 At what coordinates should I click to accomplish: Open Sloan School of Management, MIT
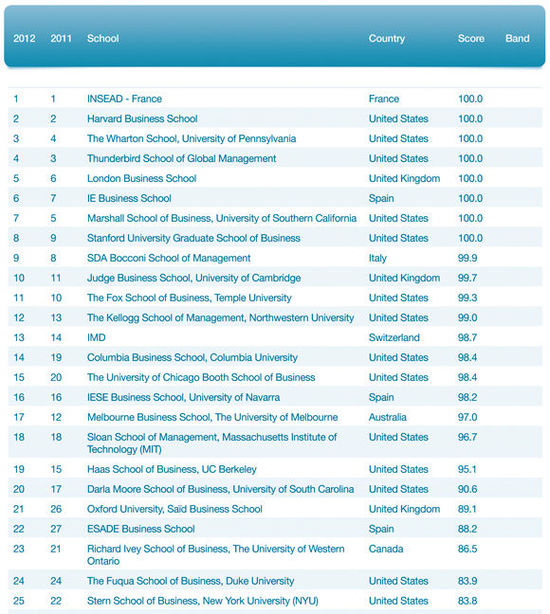(212, 443)
